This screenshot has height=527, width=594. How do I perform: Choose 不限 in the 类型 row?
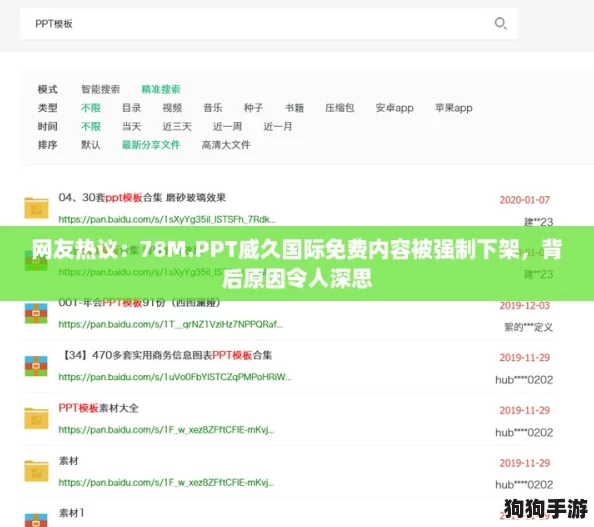point(91,108)
